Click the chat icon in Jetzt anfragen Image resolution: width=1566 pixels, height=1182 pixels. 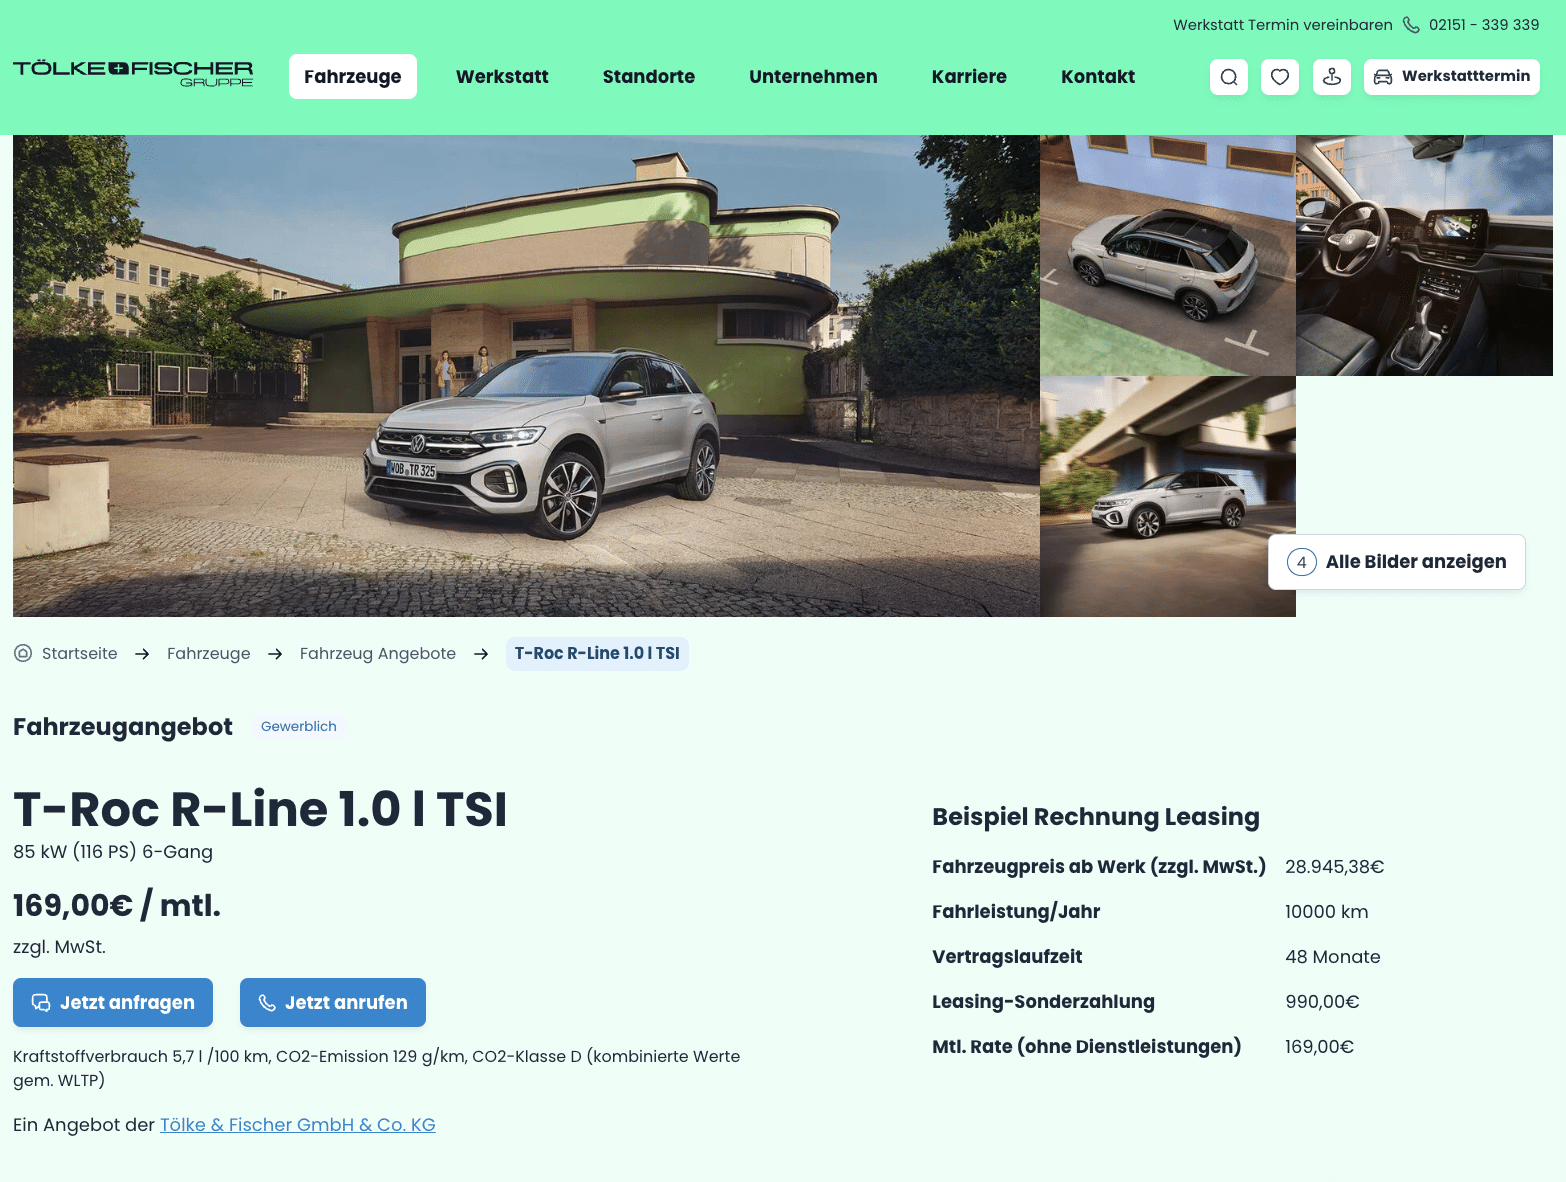[41, 1002]
